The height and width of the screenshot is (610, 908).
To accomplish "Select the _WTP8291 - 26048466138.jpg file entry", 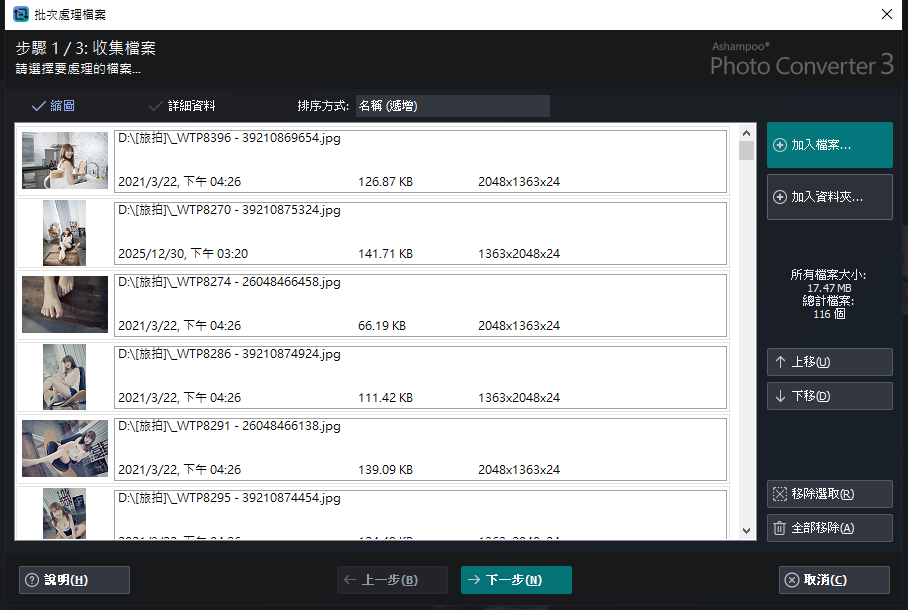I will pyautogui.click(x=420, y=448).
